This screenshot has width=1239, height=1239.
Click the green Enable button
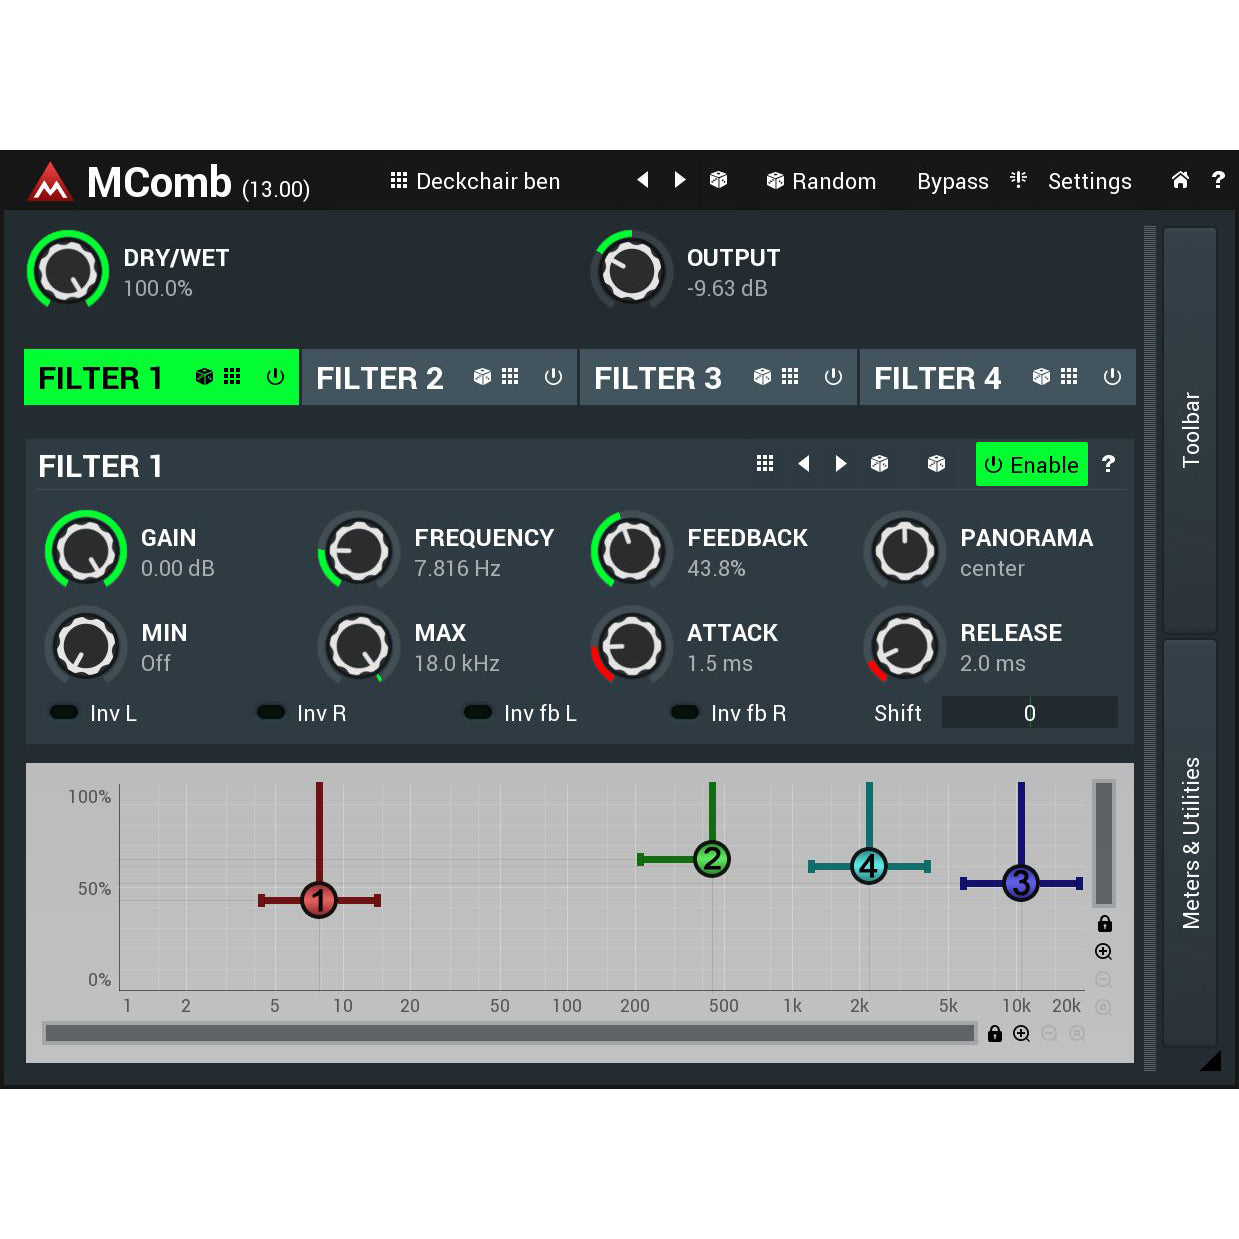[x=1031, y=465]
